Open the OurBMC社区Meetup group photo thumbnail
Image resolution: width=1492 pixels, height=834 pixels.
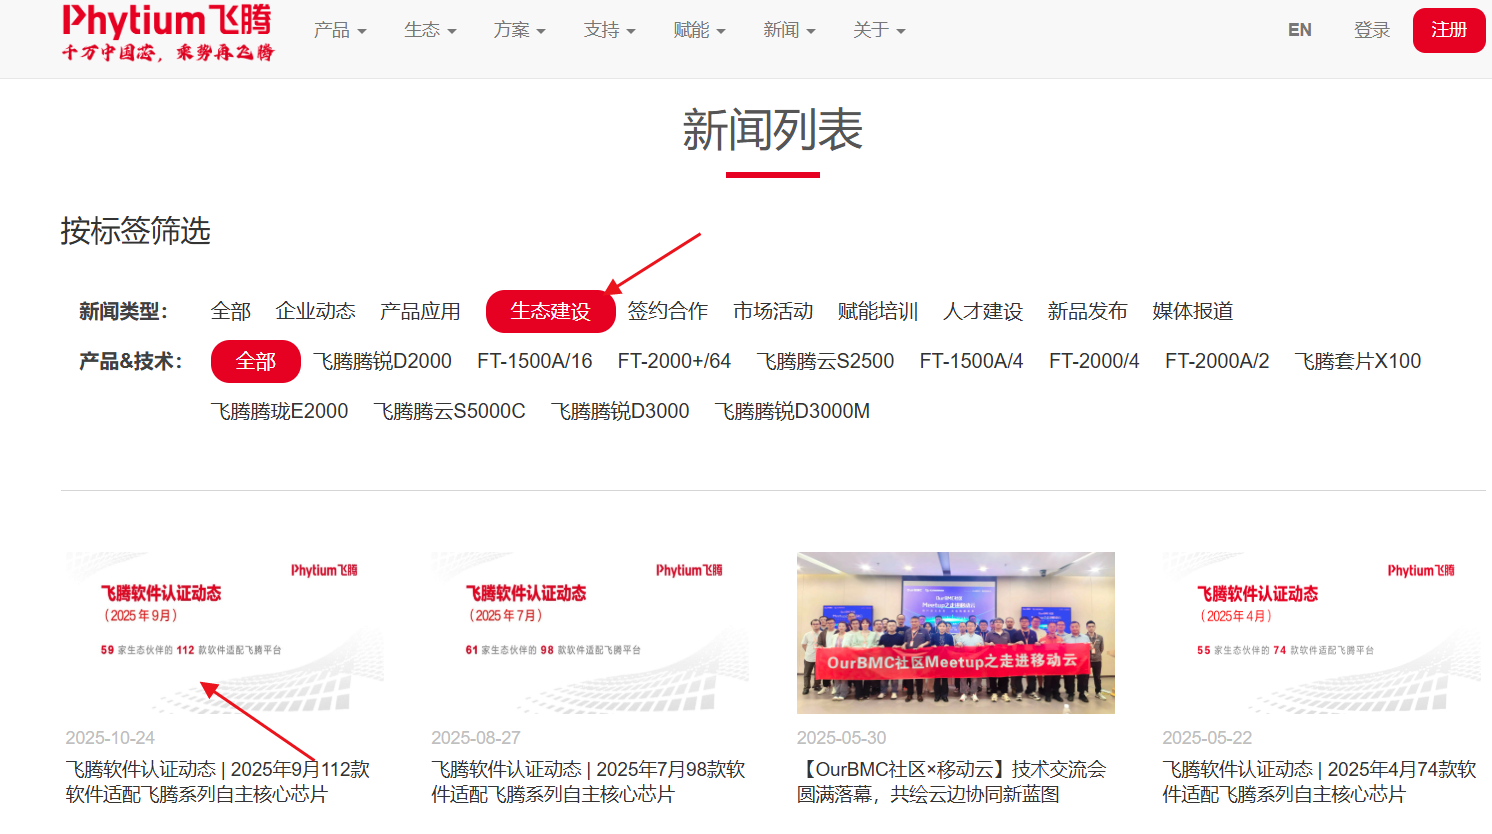click(956, 633)
